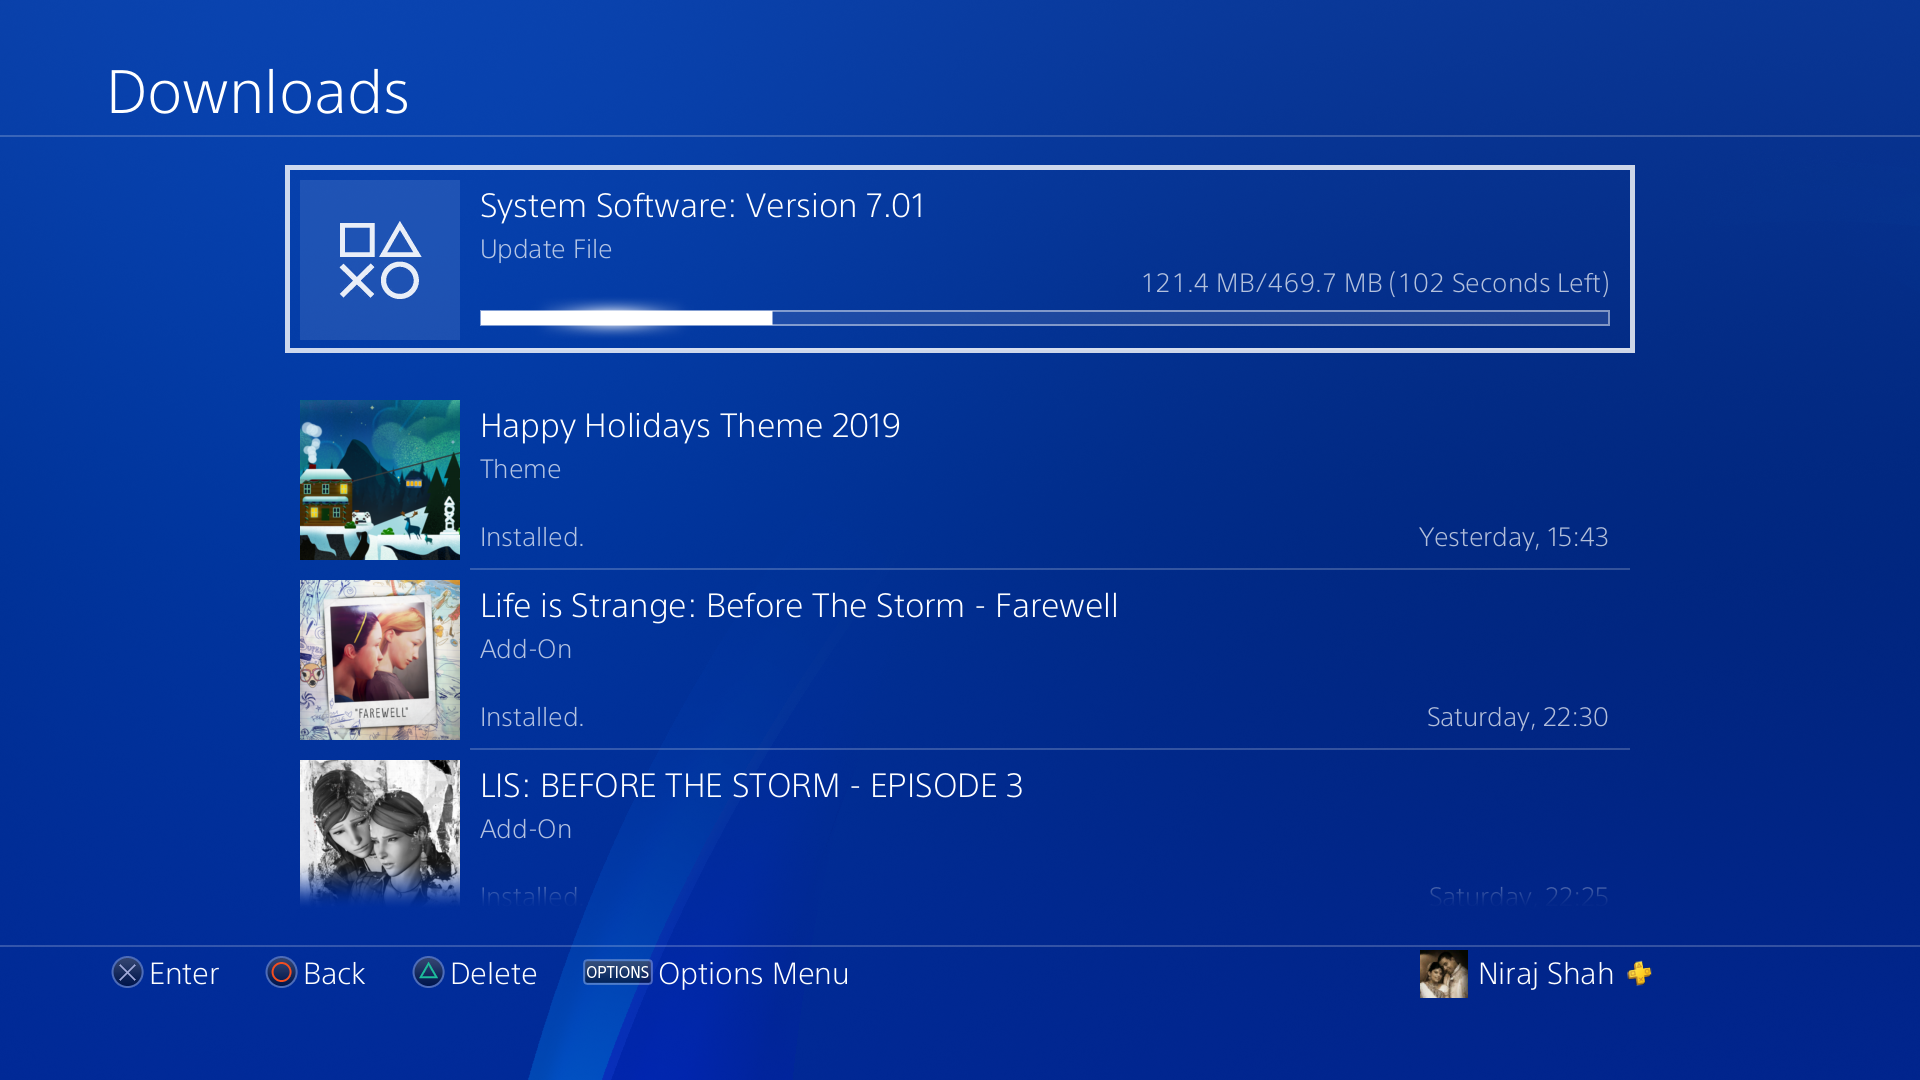Click the Niraj Shah username
The image size is (1920, 1080).
point(1546,974)
